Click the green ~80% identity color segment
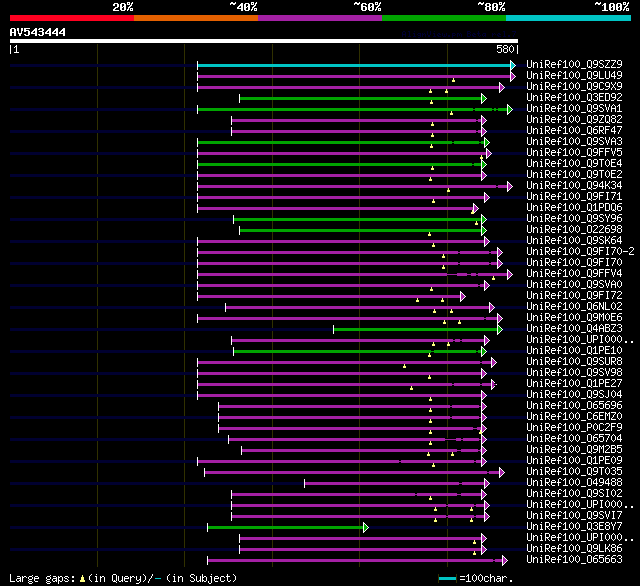640x586 pixels. (444, 18)
